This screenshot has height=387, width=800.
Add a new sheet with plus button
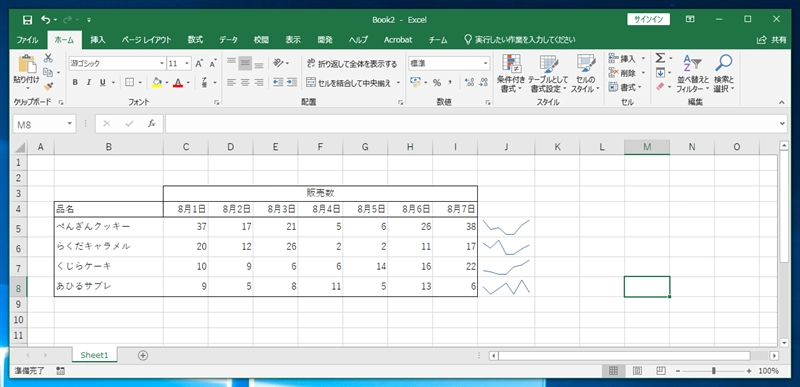[143, 355]
